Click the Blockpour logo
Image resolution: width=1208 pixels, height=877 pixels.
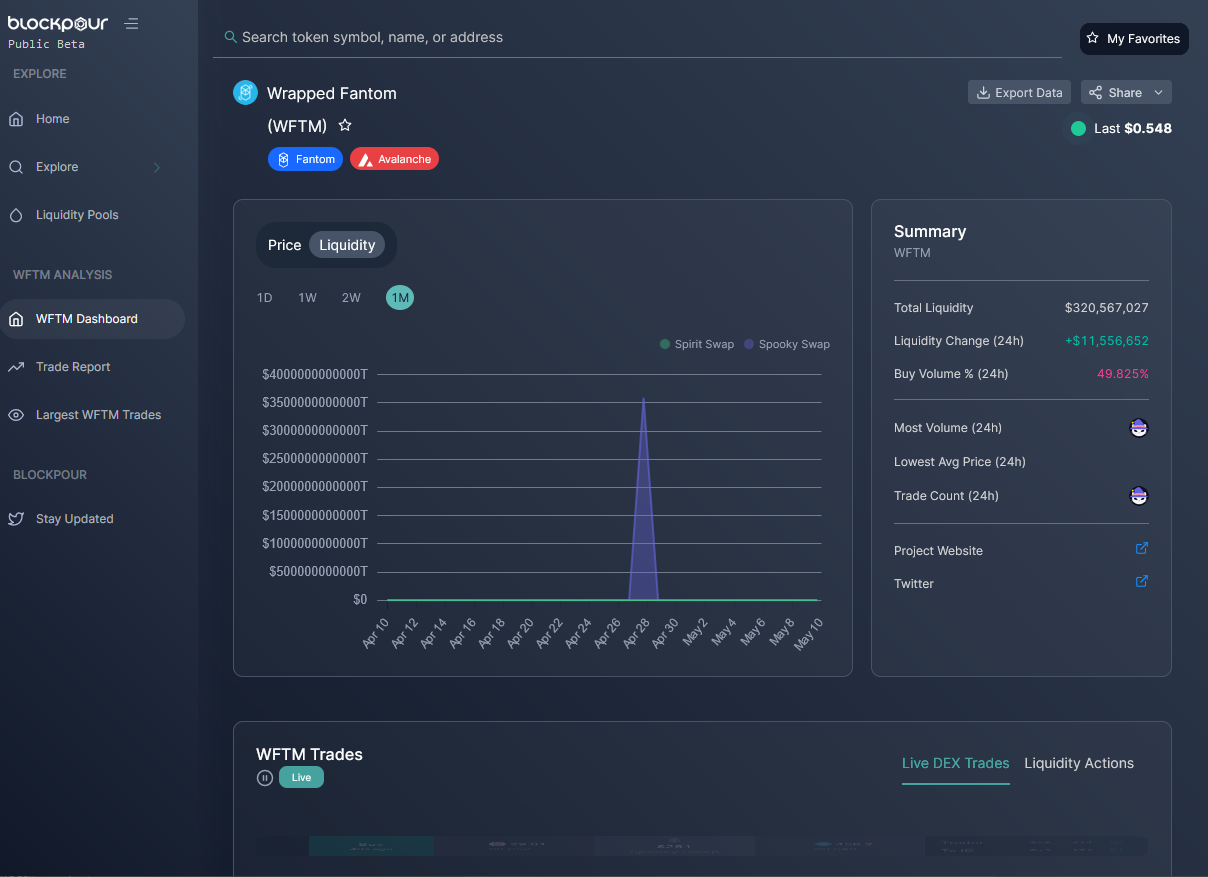click(58, 24)
